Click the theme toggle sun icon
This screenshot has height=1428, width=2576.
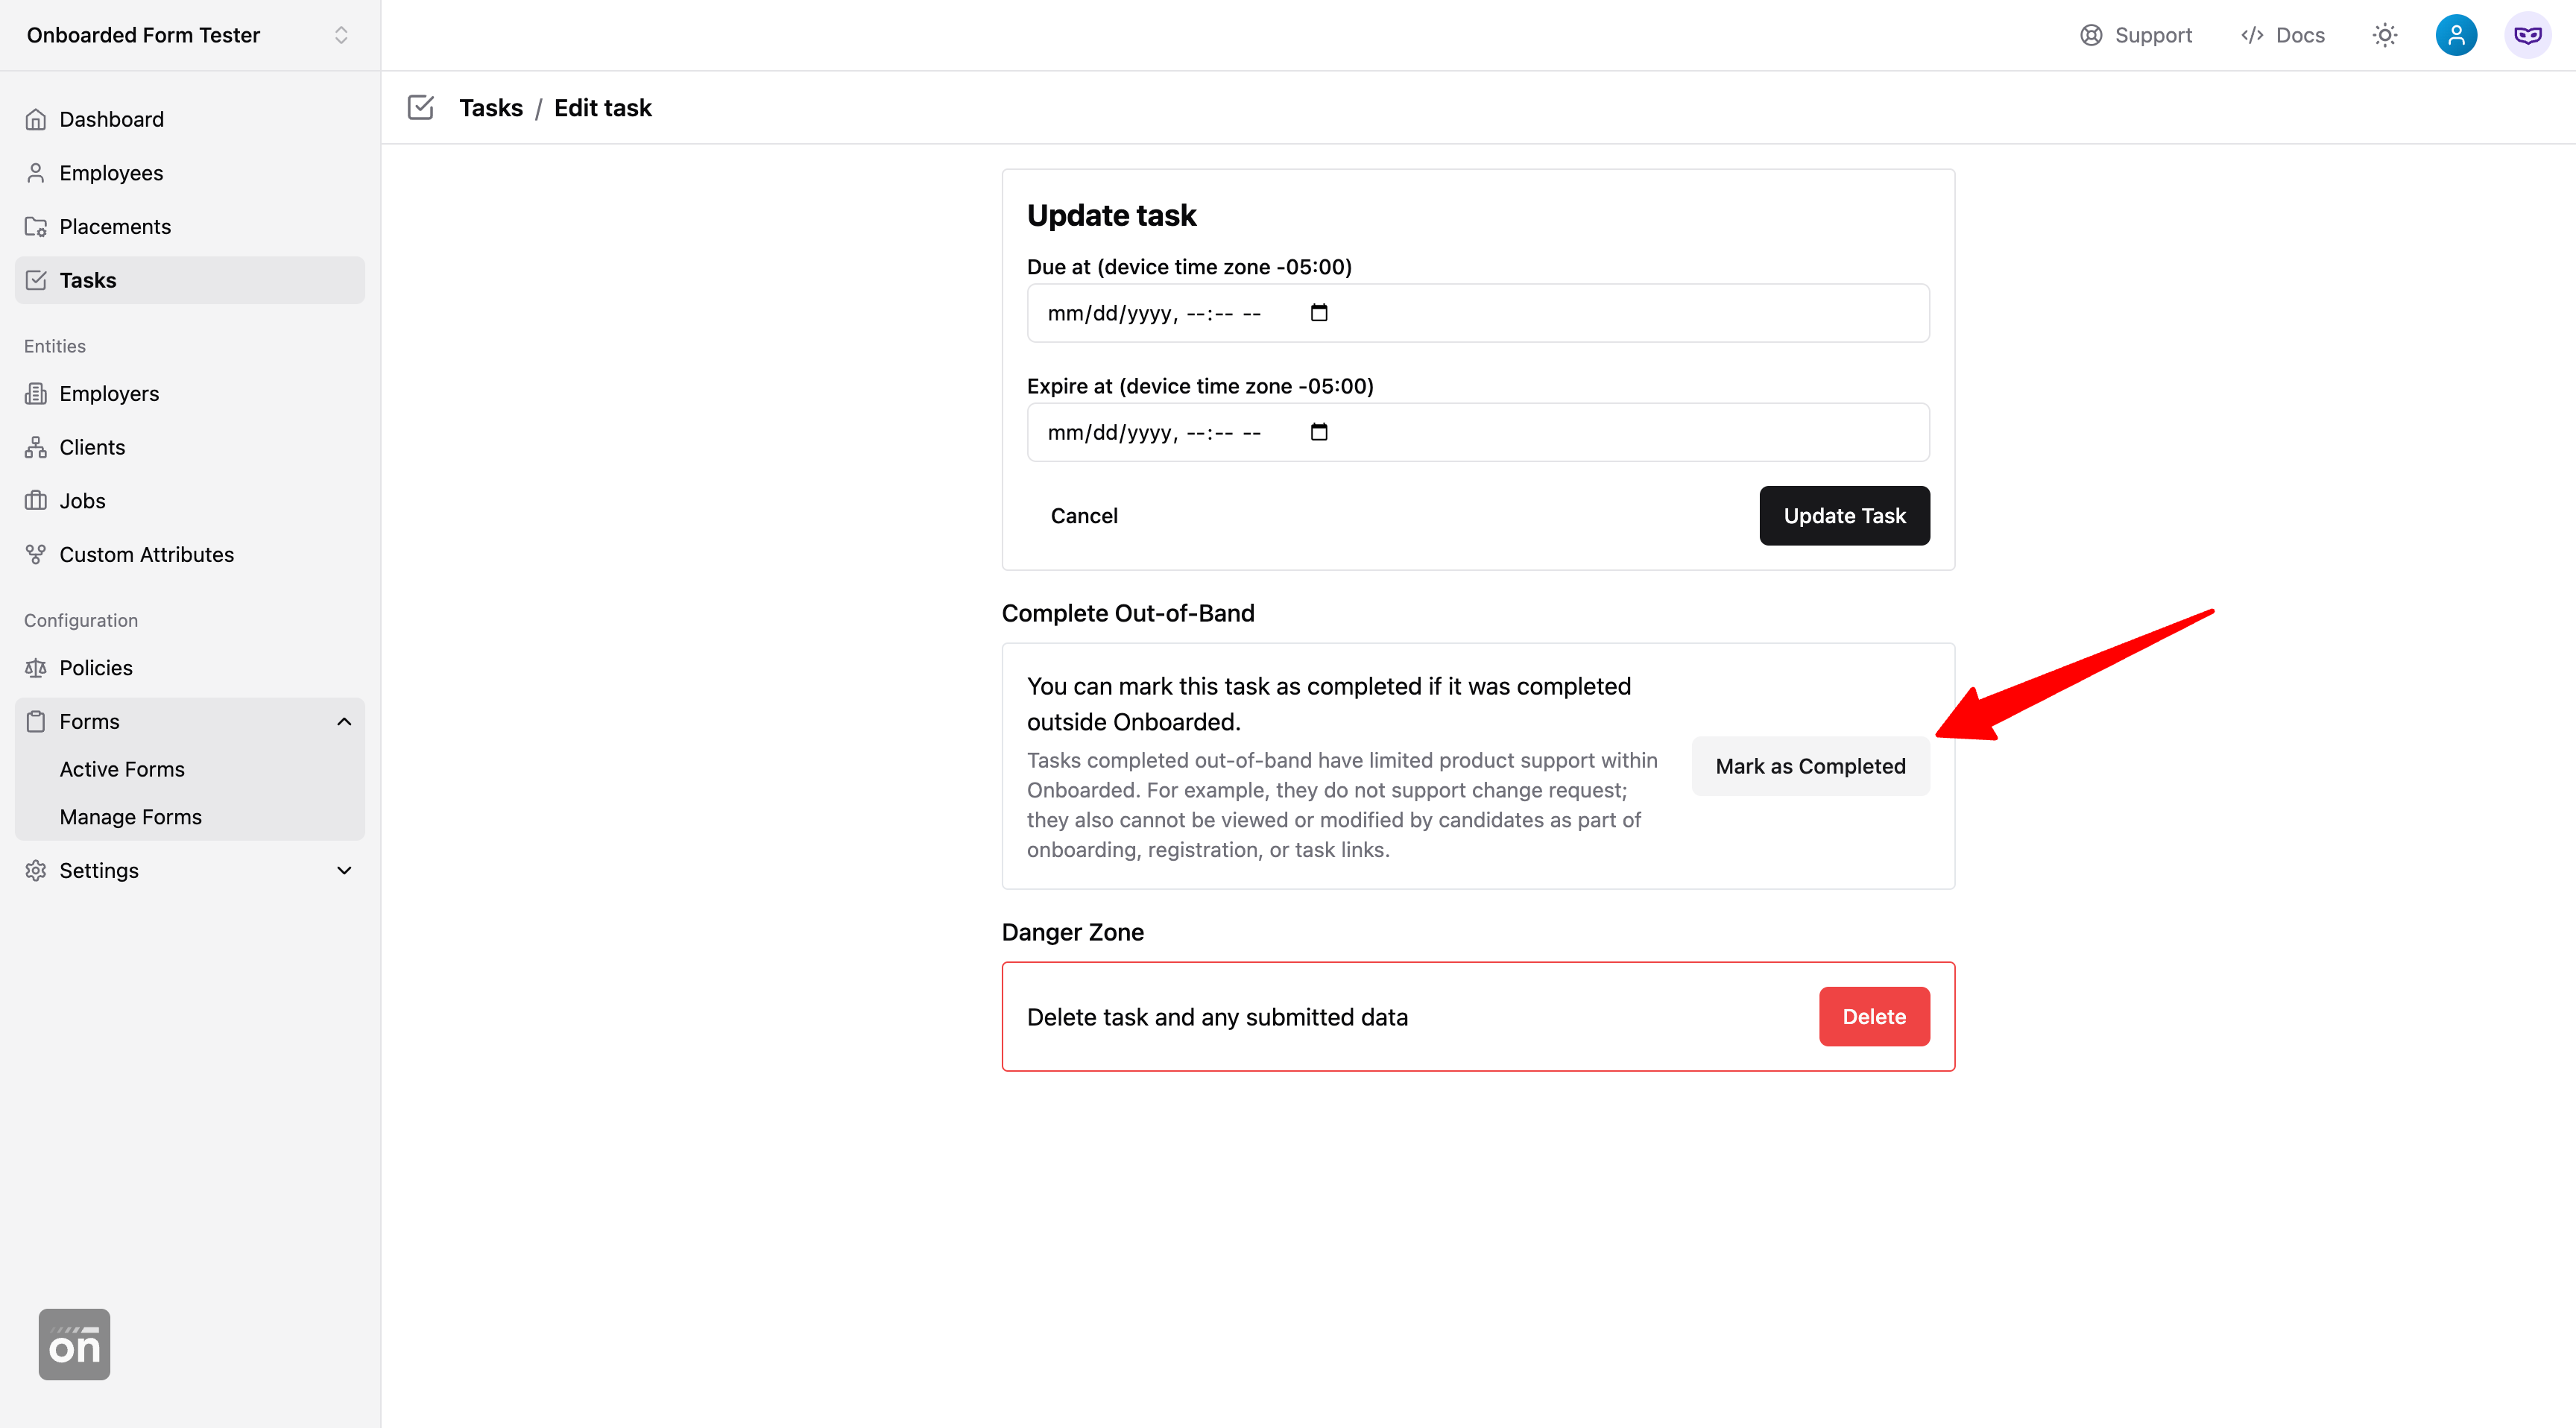tap(2384, 35)
